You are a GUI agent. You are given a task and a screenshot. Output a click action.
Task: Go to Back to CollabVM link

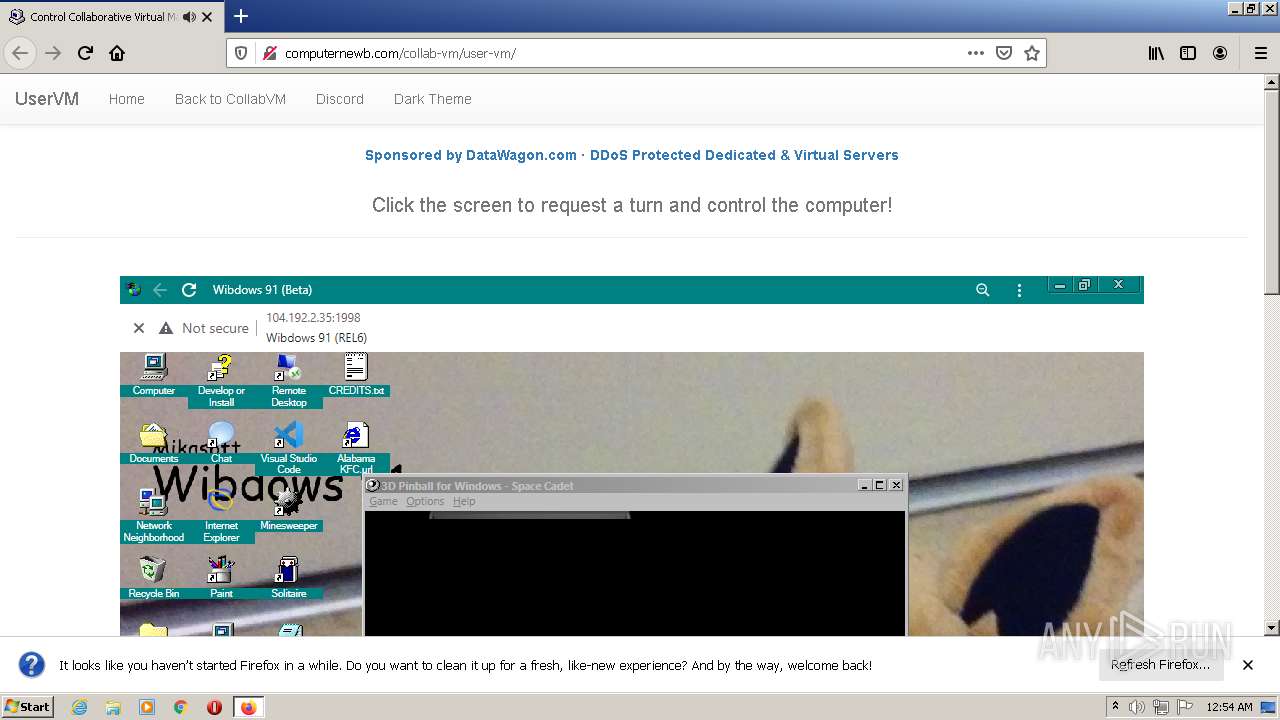(230, 99)
